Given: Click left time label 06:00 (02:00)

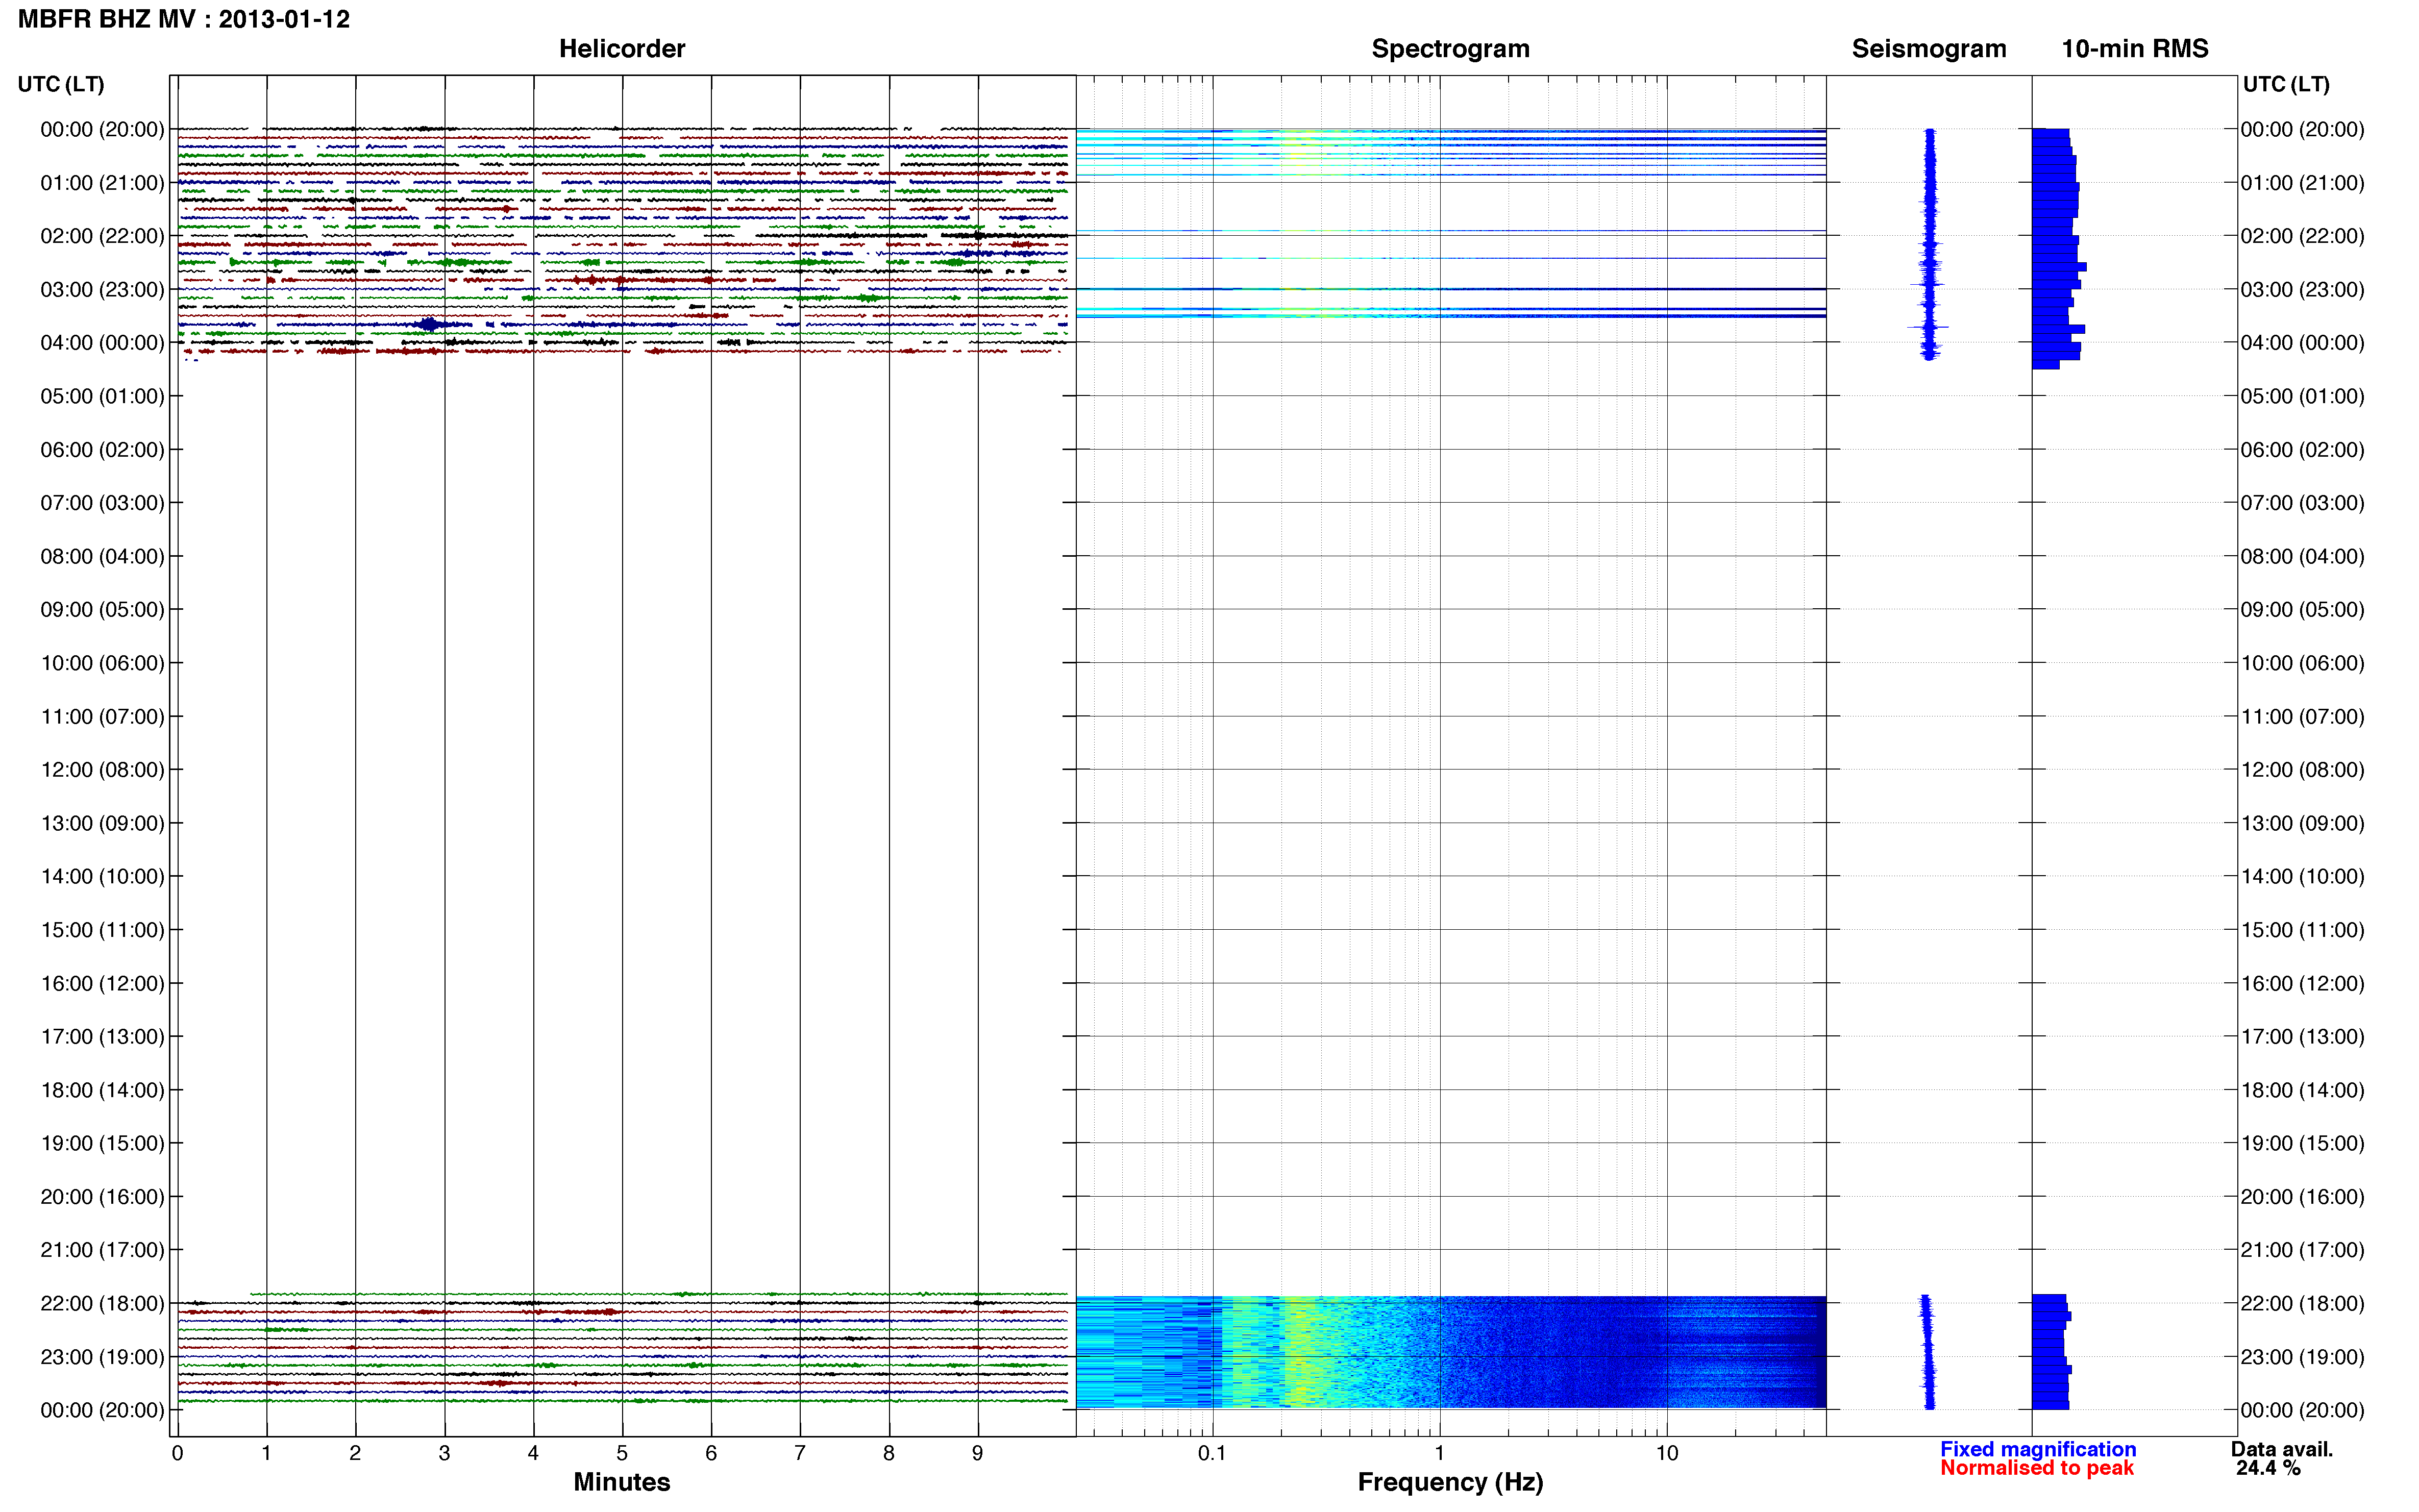Looking at the screenshot, I should tap(102, 450).
